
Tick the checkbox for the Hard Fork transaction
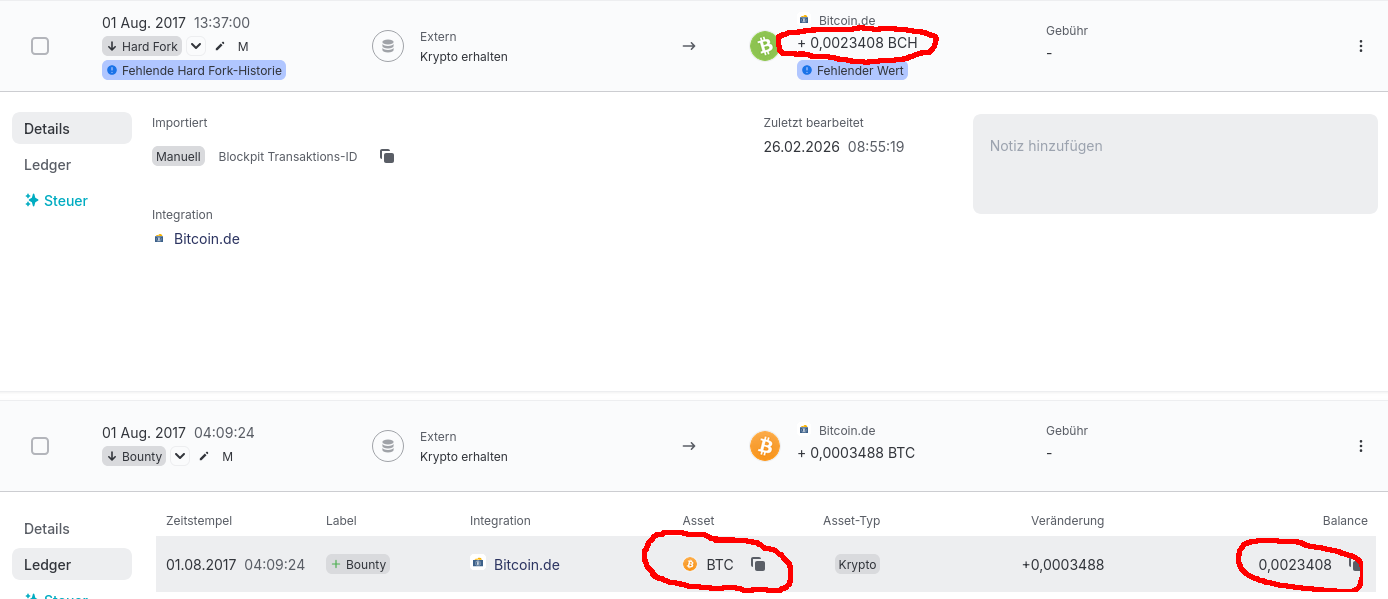click(x=40, y=46)
